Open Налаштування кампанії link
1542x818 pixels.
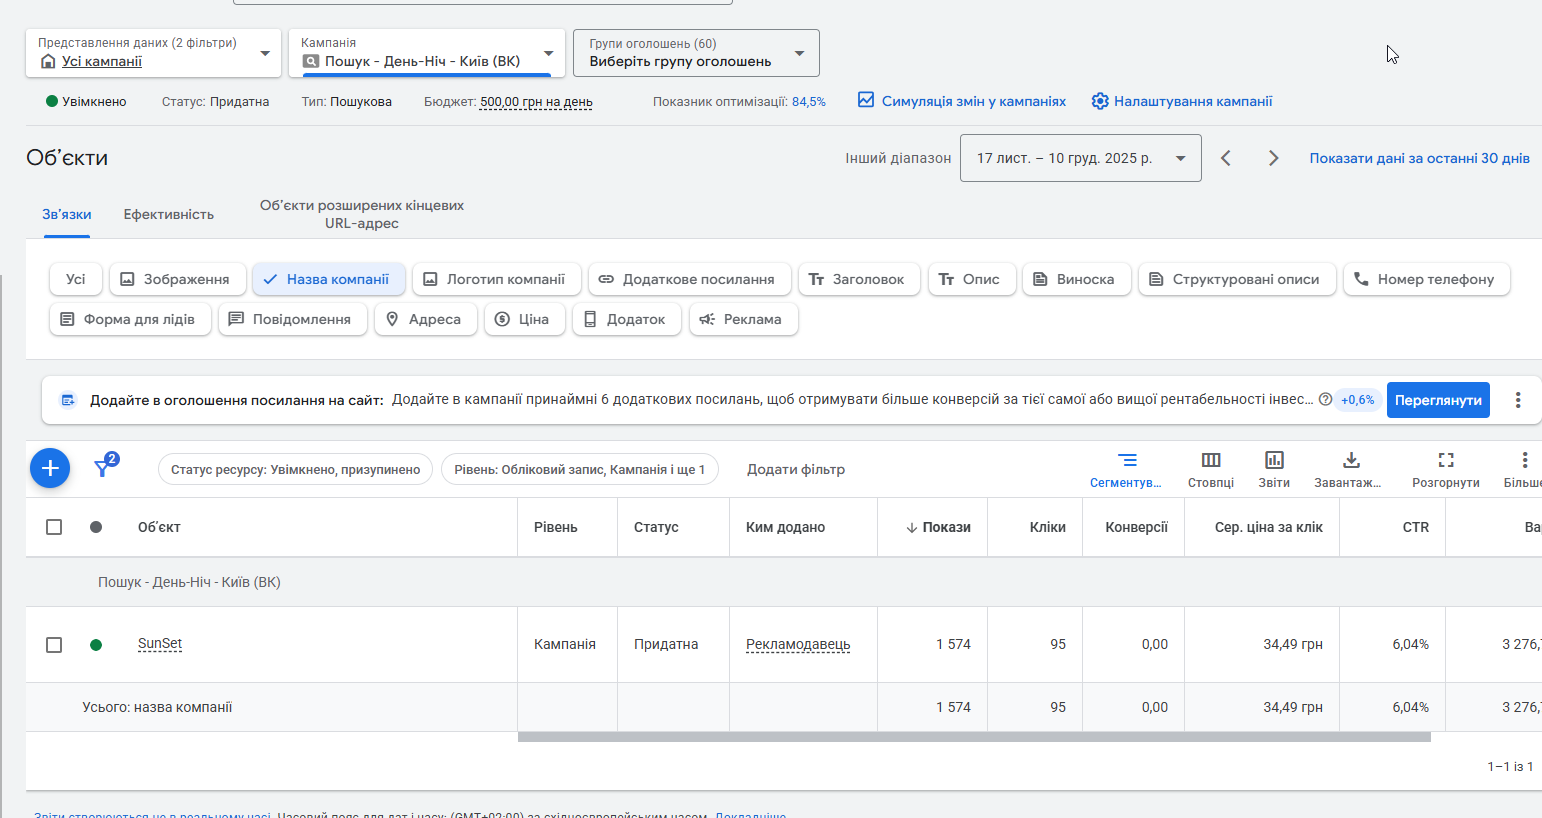click(1193, 101)
